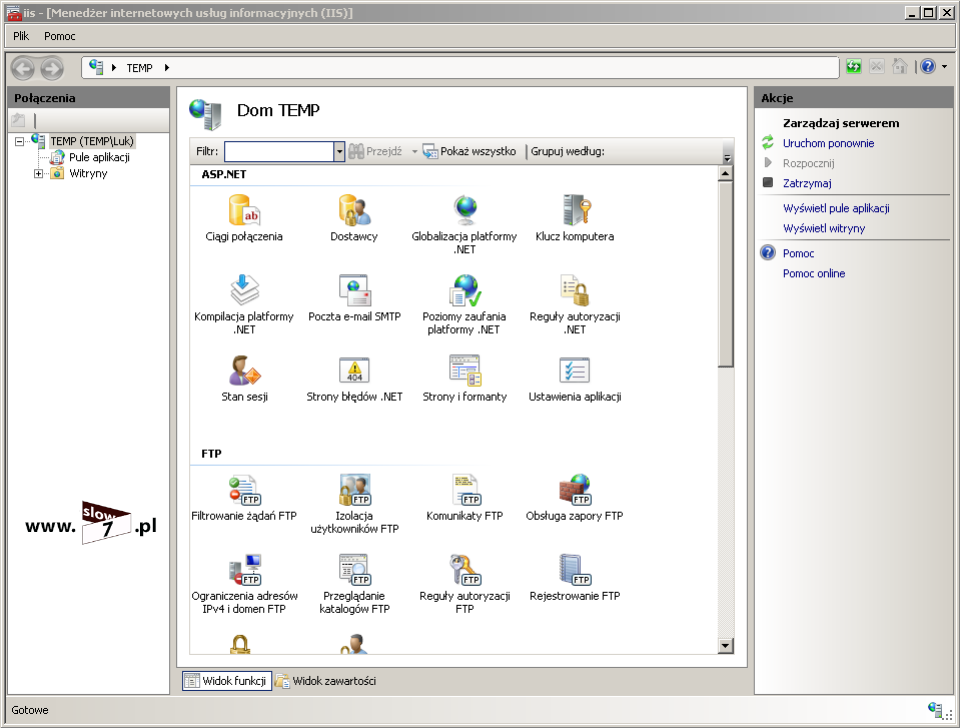Click the Rozpocznij action
The image size is (960, 728).
pos(808,163)
